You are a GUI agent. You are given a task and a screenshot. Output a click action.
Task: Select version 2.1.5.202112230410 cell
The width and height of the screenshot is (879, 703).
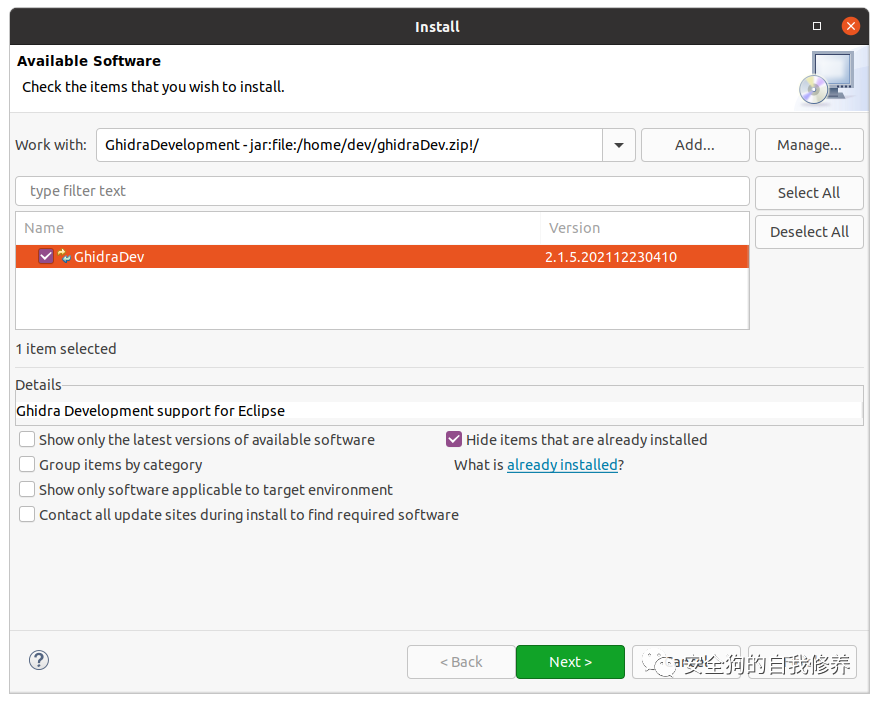(x=611, y=257)
